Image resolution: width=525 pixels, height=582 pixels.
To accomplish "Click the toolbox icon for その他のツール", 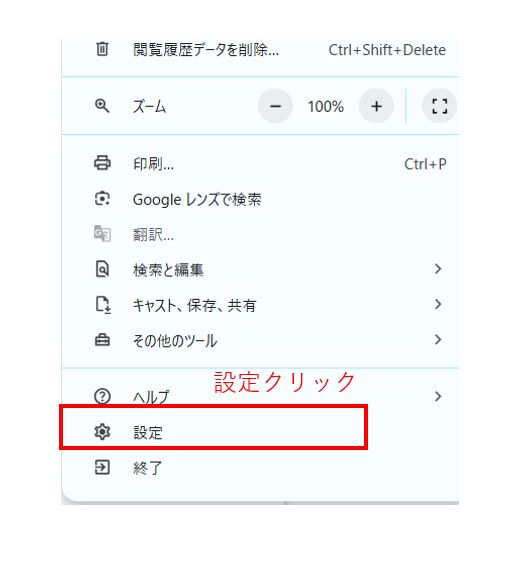I will tap(102, 340).
